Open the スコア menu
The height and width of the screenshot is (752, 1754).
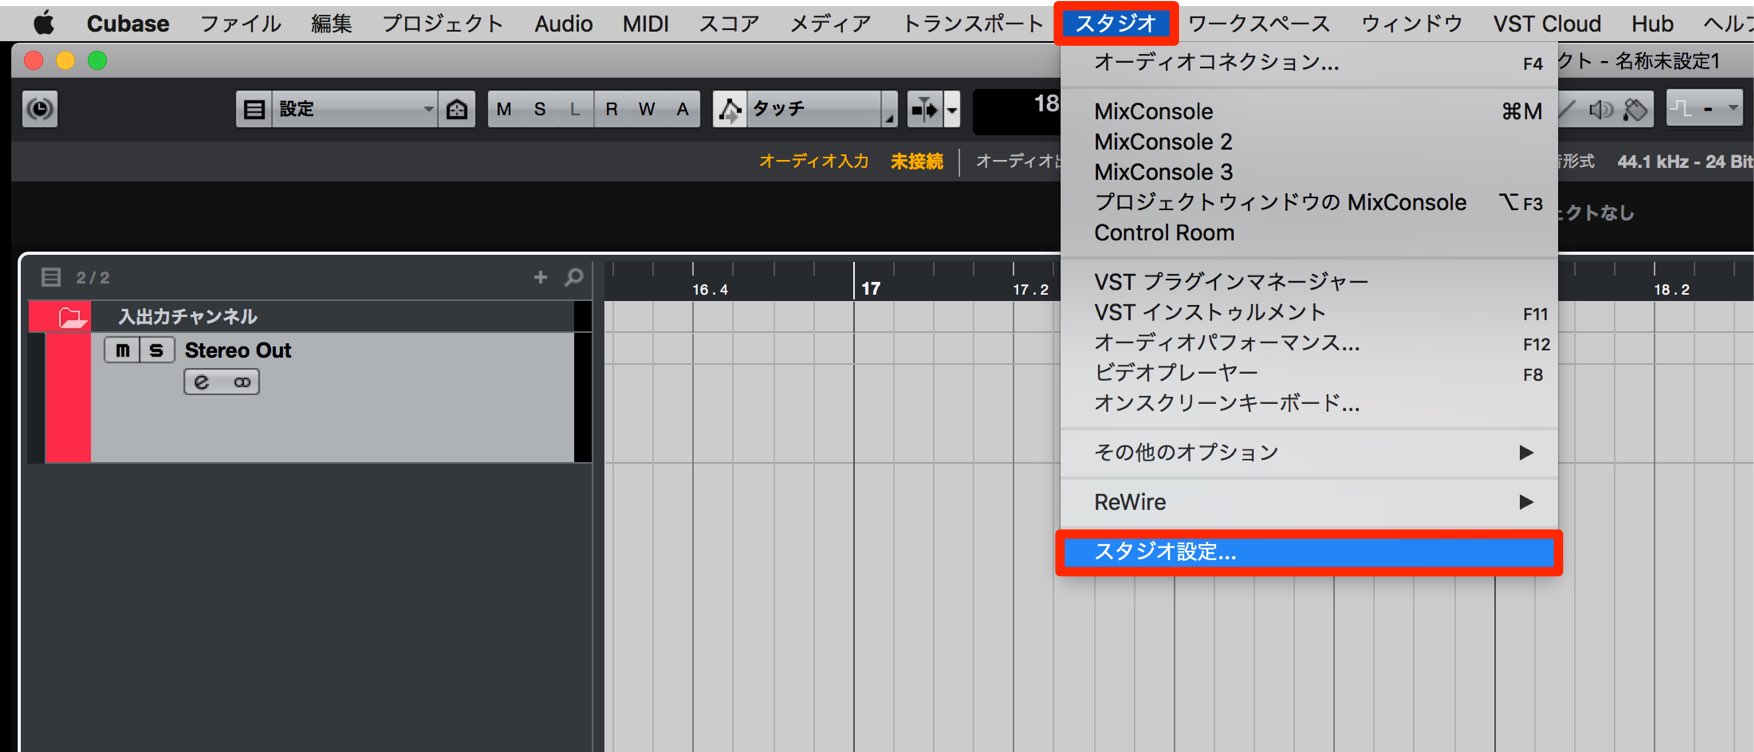point(729,23)
